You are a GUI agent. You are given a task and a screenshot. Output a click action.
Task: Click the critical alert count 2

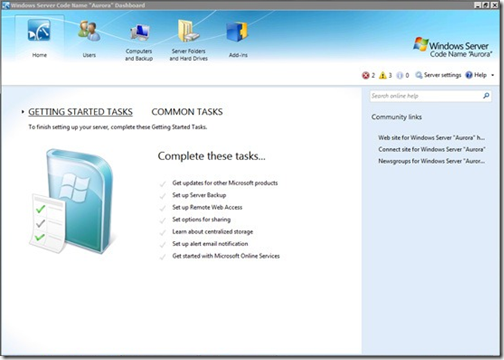point(373,75)
